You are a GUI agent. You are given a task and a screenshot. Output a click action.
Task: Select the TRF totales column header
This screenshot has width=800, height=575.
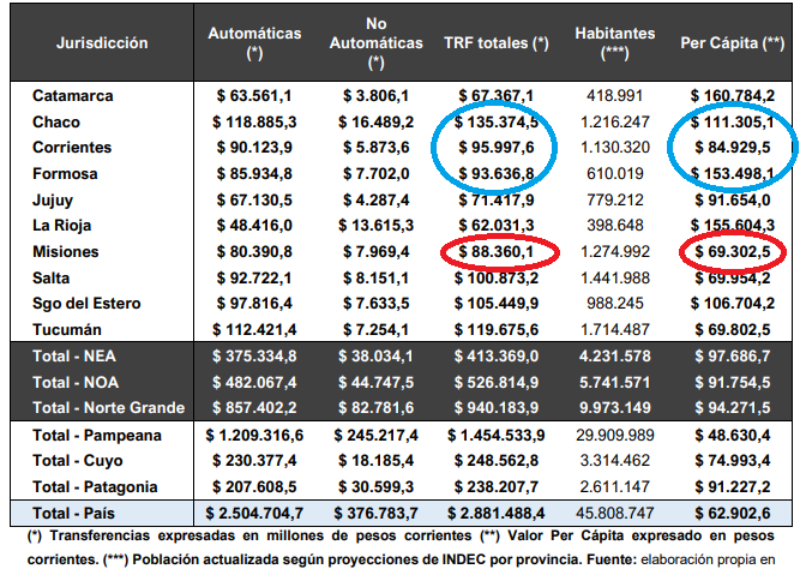[497, 43]
